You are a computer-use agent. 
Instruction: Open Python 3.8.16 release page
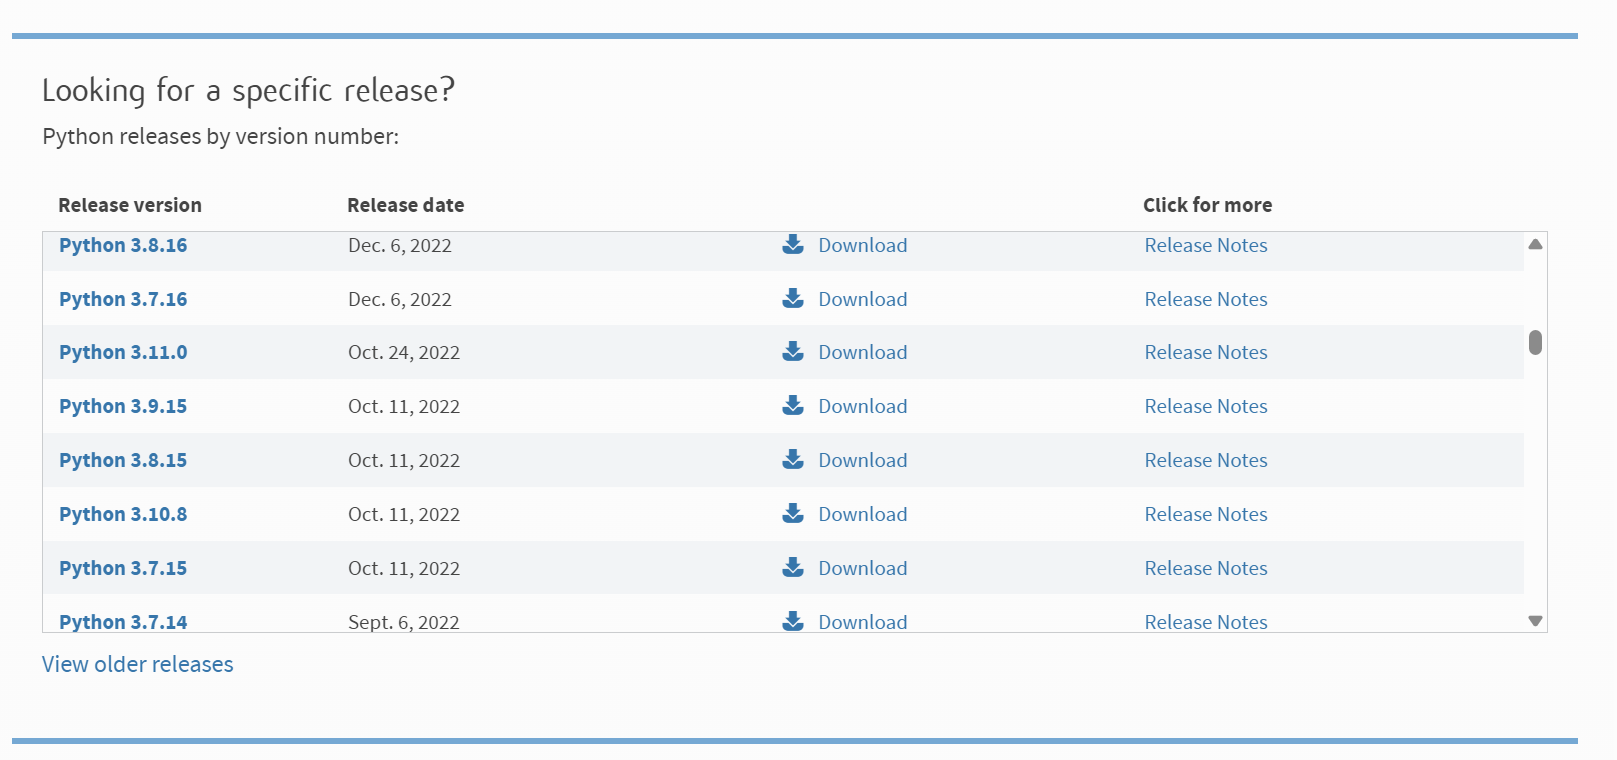tap(123, 245)
